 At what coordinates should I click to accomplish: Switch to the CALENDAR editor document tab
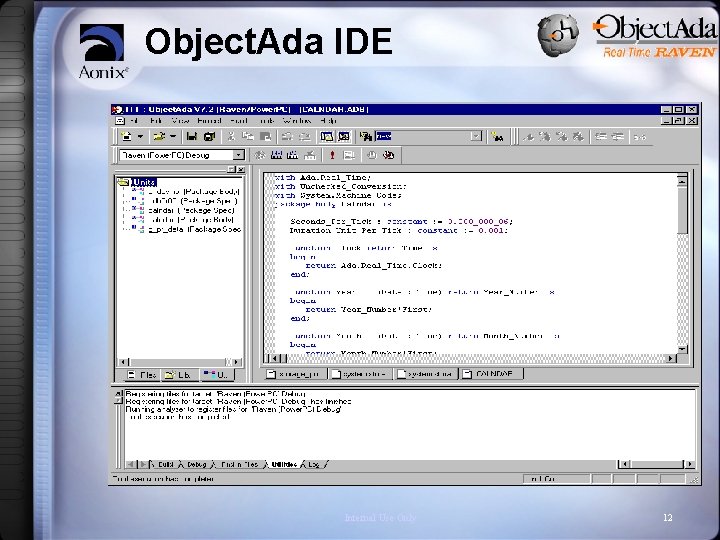(x=492, y=374)
